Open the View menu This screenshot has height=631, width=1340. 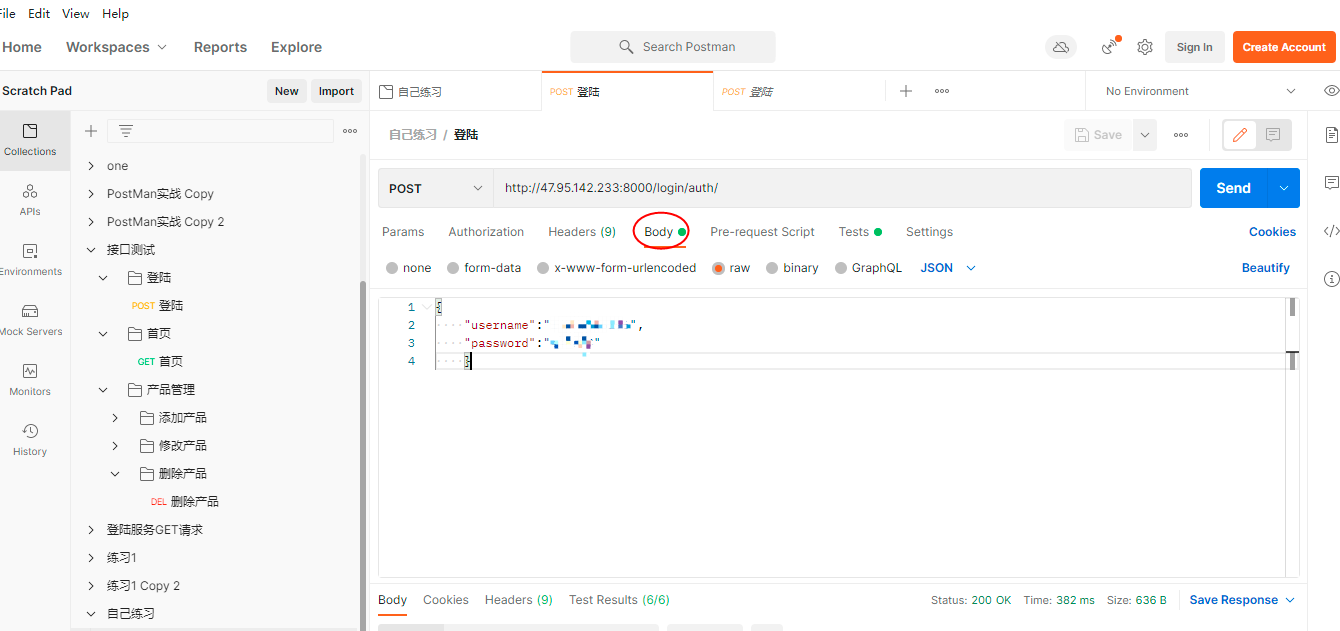76,14
